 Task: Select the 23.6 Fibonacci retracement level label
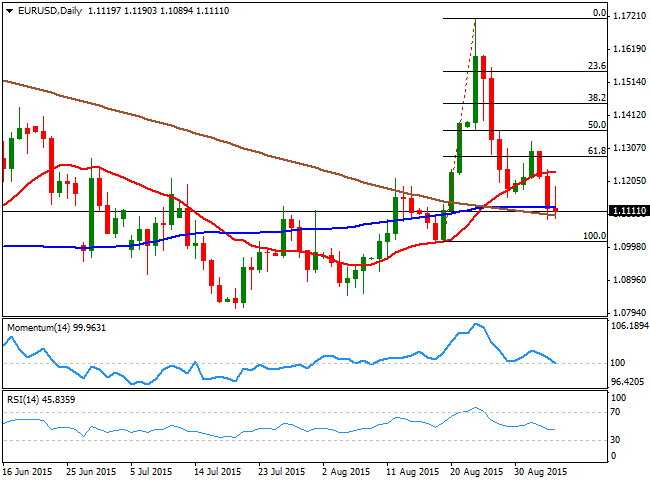coord(597,65)
